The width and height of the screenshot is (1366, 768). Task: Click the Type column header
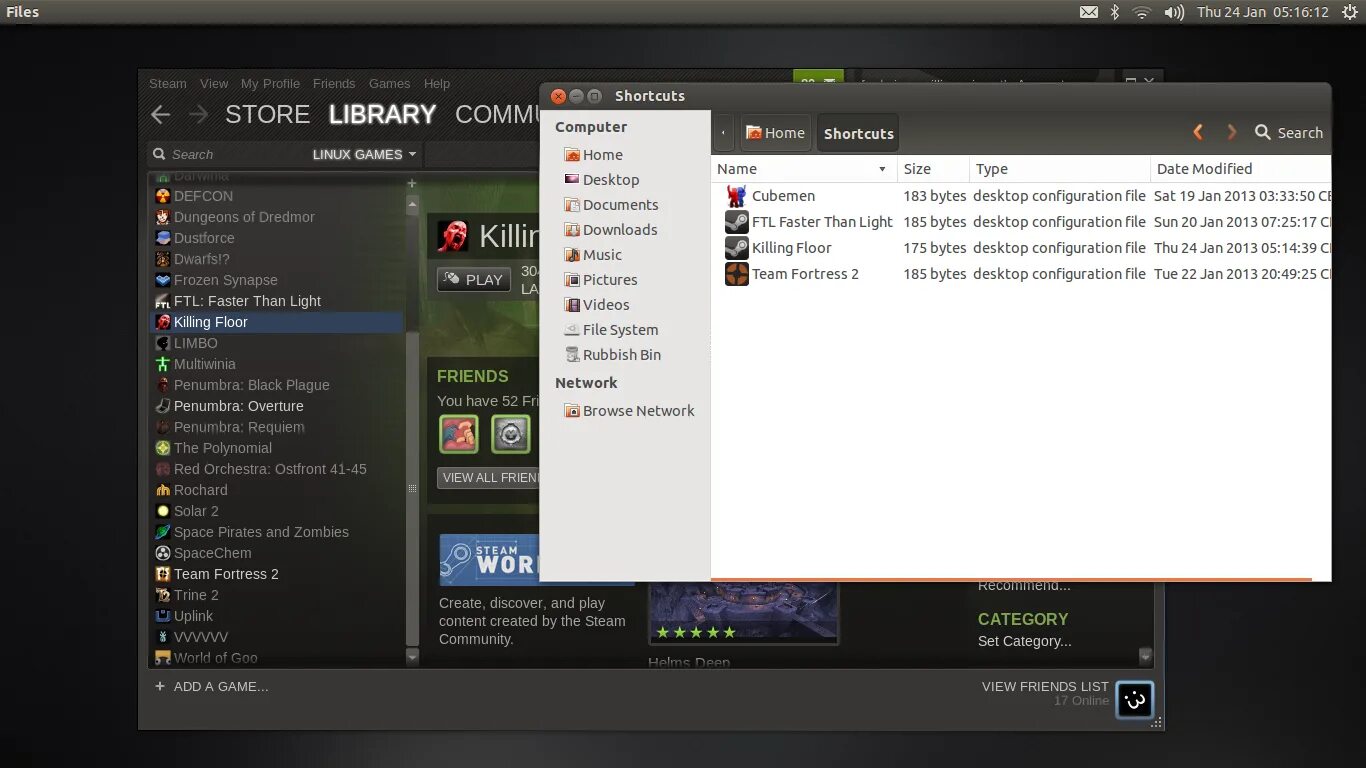(1059, 169)
